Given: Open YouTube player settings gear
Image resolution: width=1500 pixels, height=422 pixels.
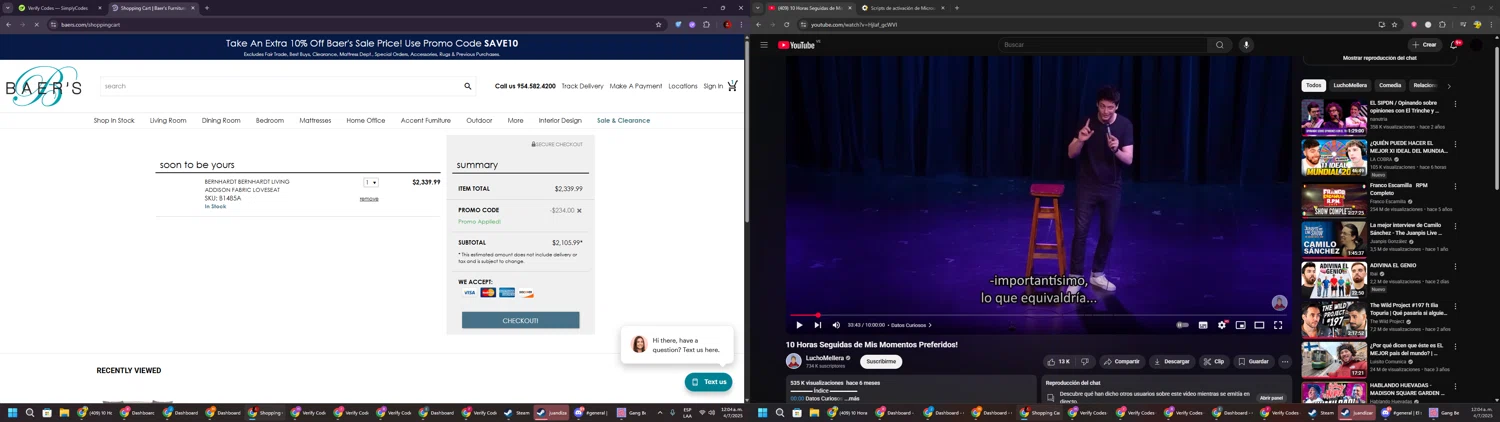Looking at the screenshot, I should (x=1221, y=325).
